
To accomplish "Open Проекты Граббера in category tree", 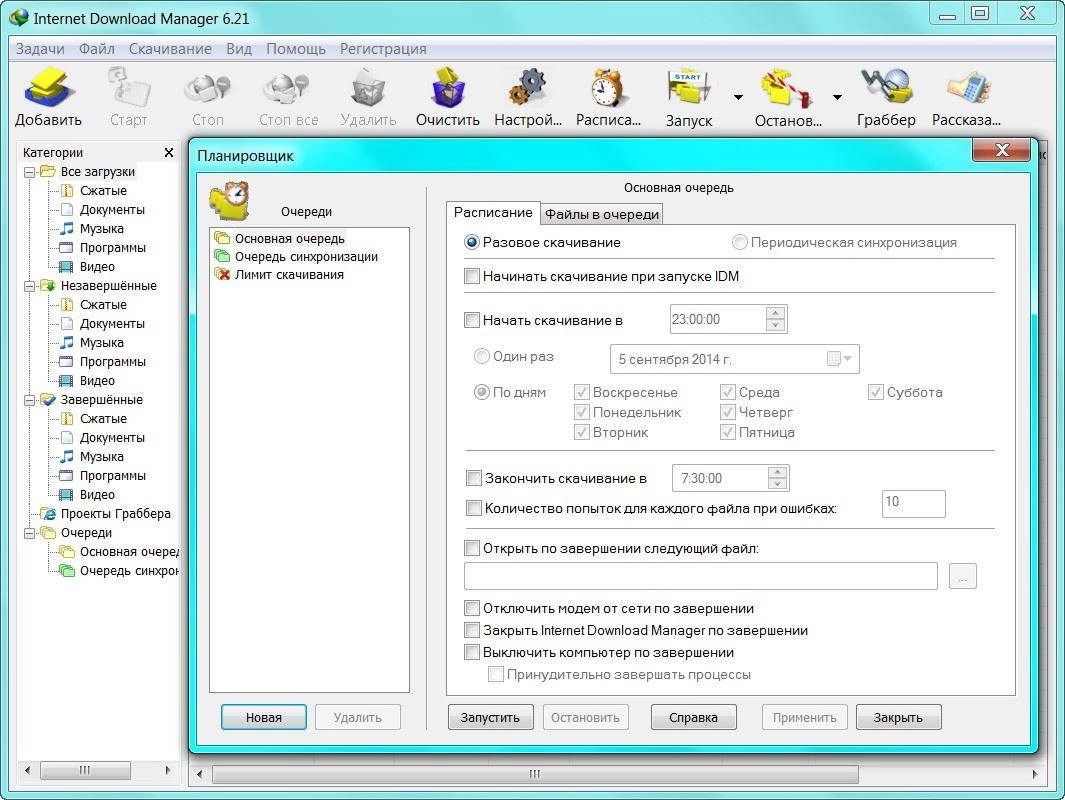I will pos(115,514).
